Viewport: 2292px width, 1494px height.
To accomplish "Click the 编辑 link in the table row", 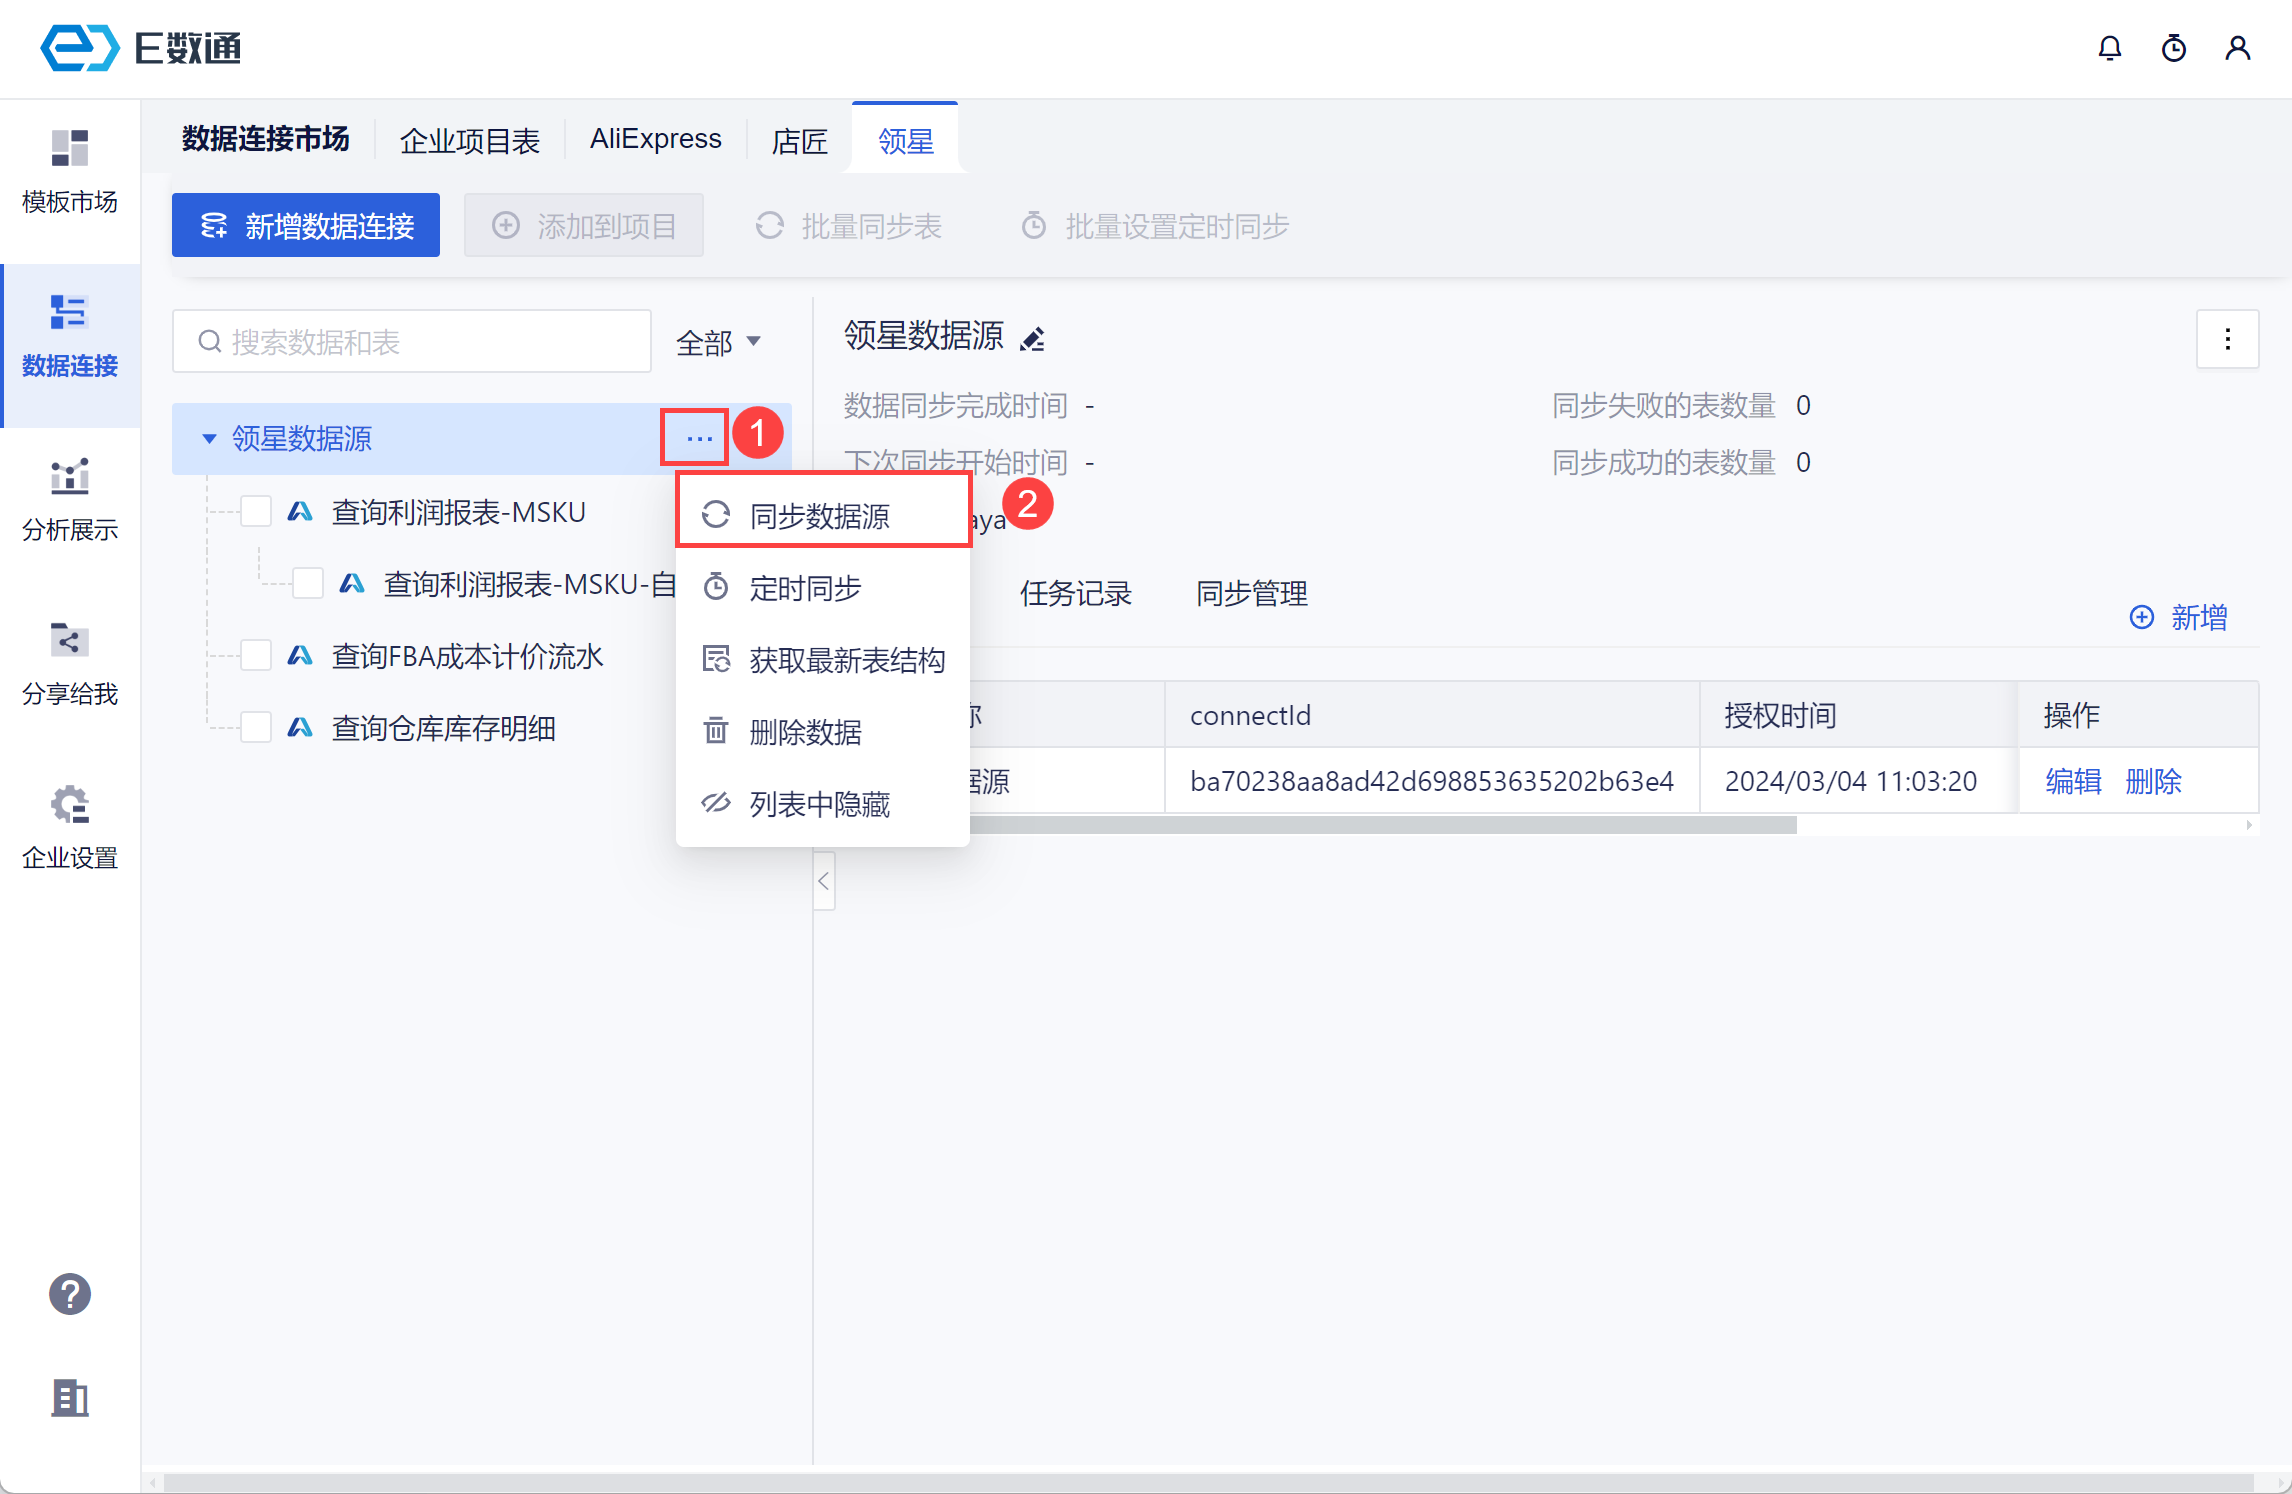I will tap(2073, 781).
